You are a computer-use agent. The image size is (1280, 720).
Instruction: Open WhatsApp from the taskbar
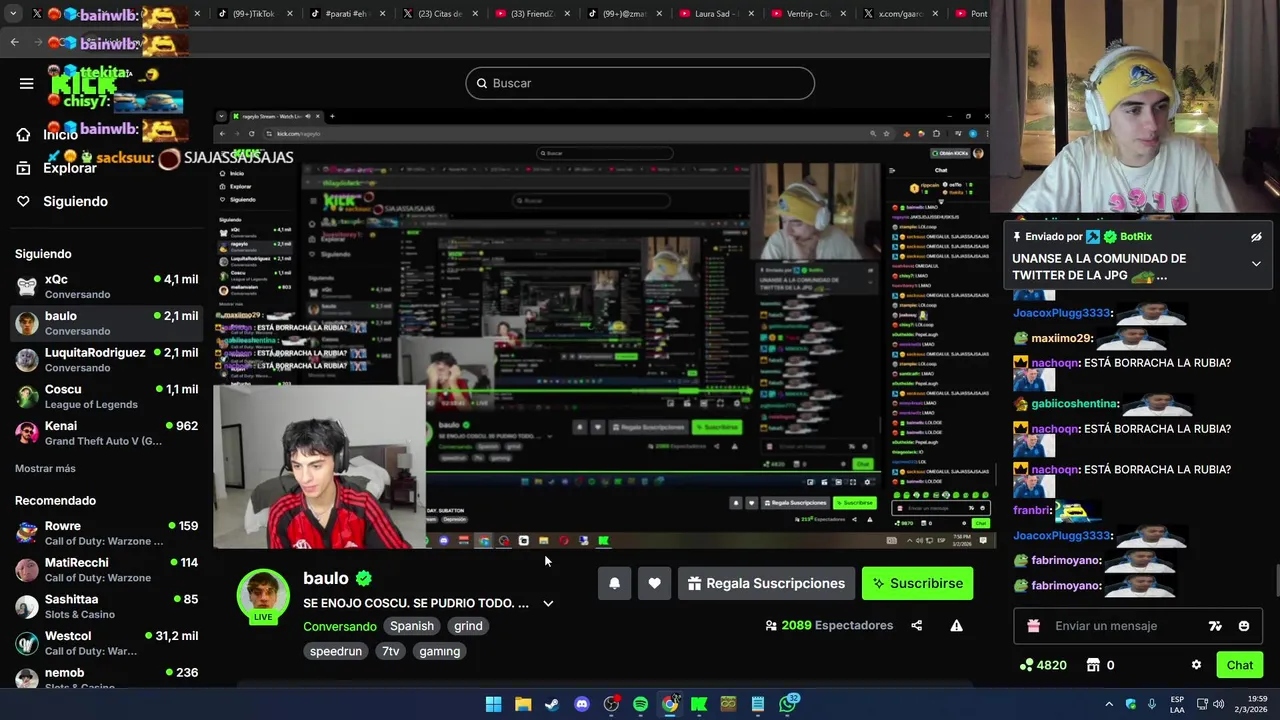tap(788, 704)
